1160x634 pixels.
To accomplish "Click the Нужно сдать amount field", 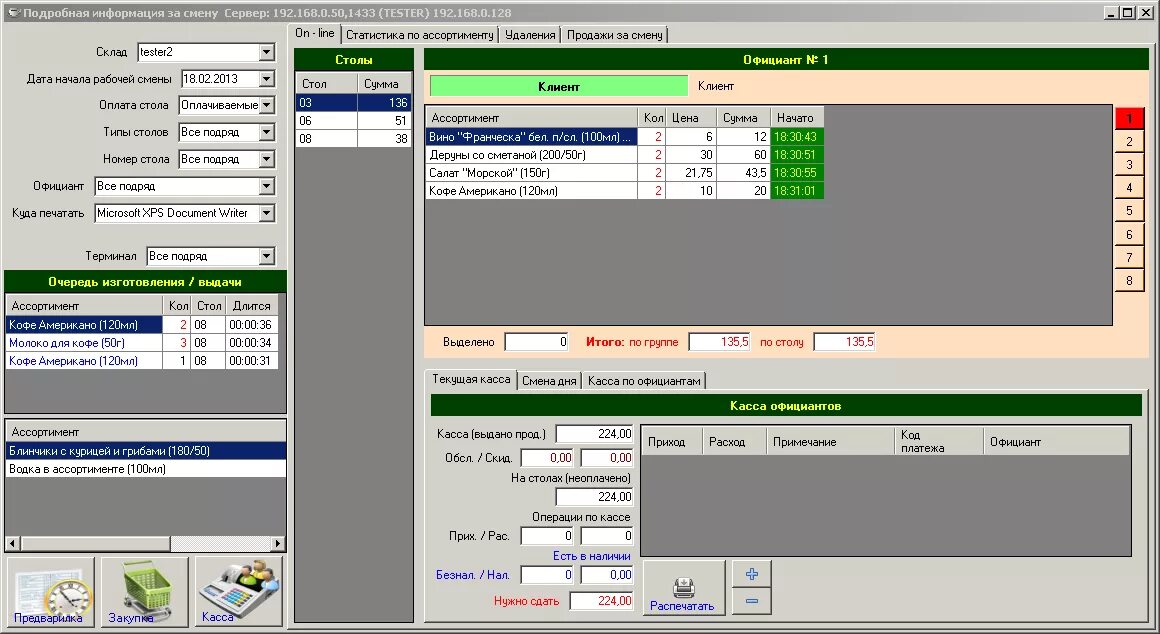I will tap(601, 601).
